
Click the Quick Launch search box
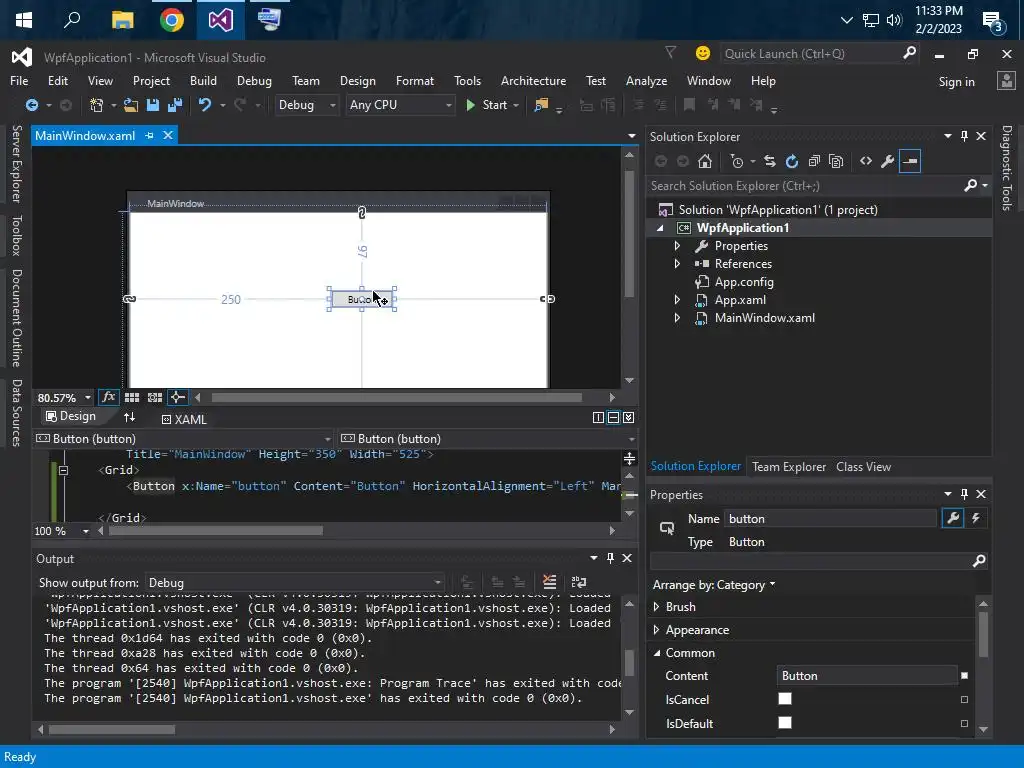click(x=810, y=54)
